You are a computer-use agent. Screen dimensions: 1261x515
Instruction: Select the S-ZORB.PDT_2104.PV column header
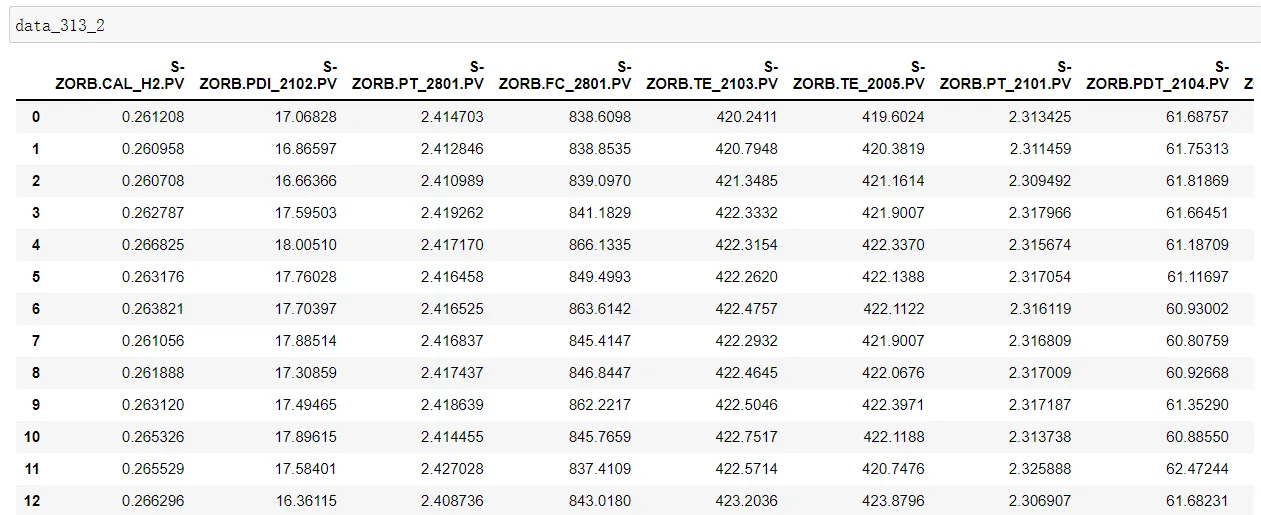point(1158,75)
